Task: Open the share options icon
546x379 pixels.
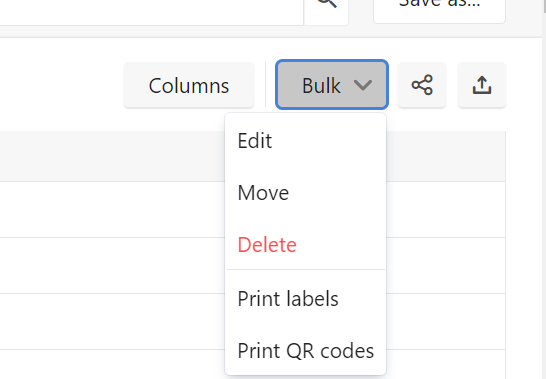Action: [x=422, y=85]
